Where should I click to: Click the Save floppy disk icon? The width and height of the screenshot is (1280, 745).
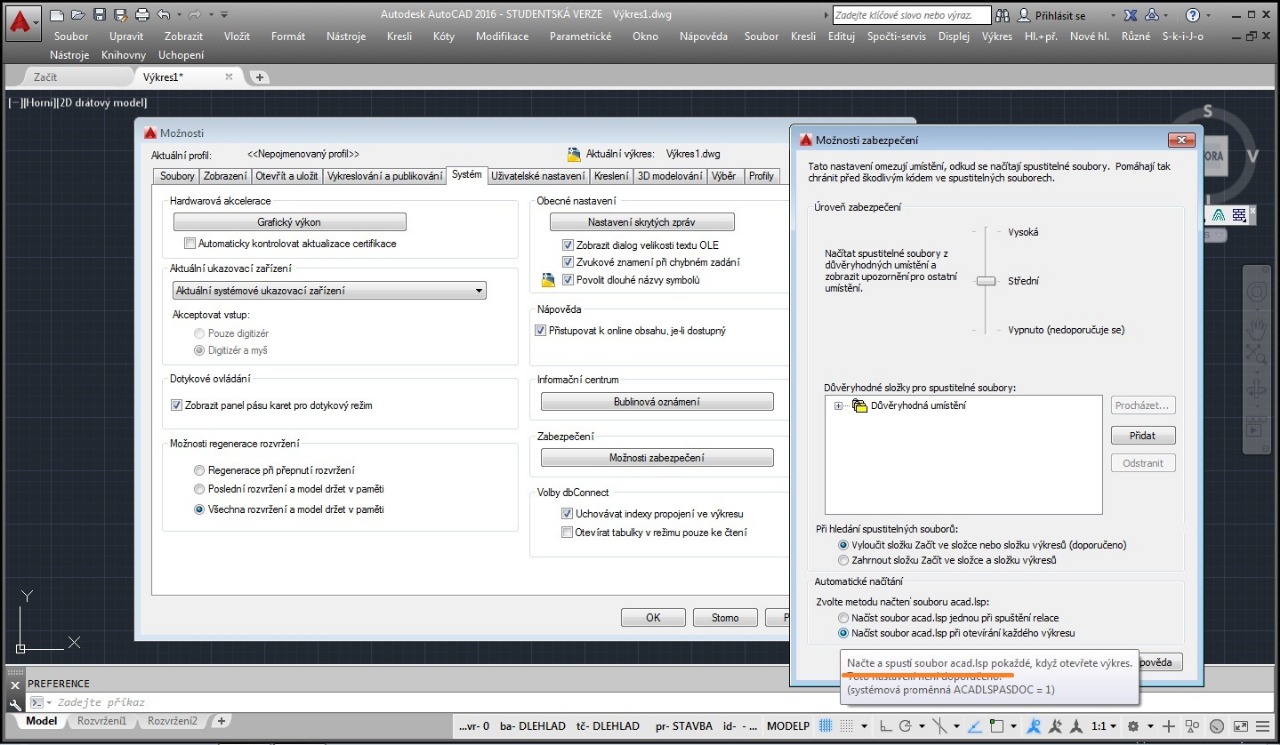pos(99,15)
